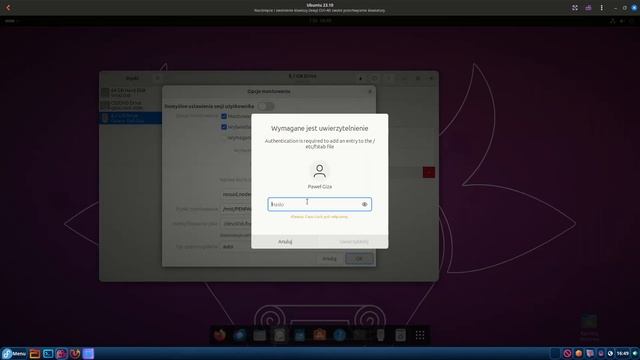
Task: Click the red prohibited icon in the system tray
Action: (x=567, y=353)
